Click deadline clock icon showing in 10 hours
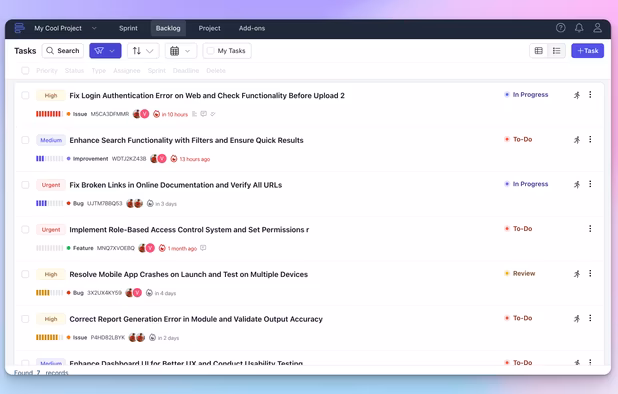 click(156, 114)
